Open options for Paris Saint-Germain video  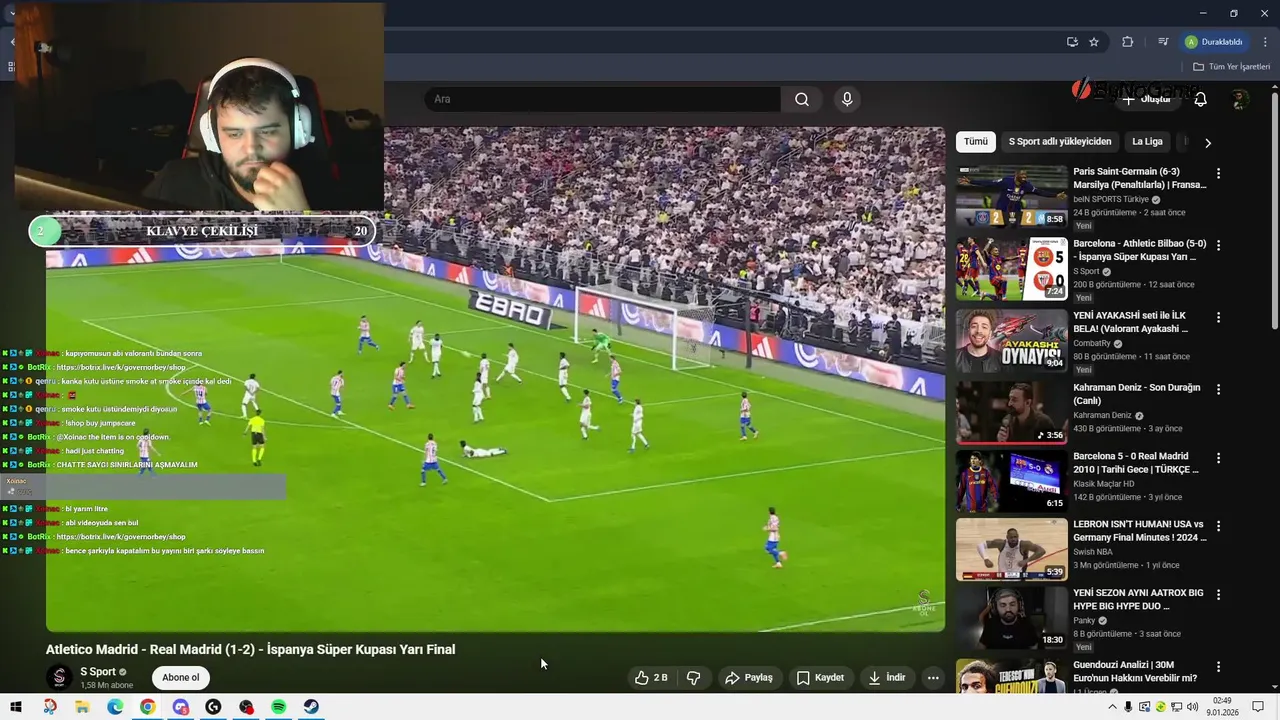coord(1218,173)
